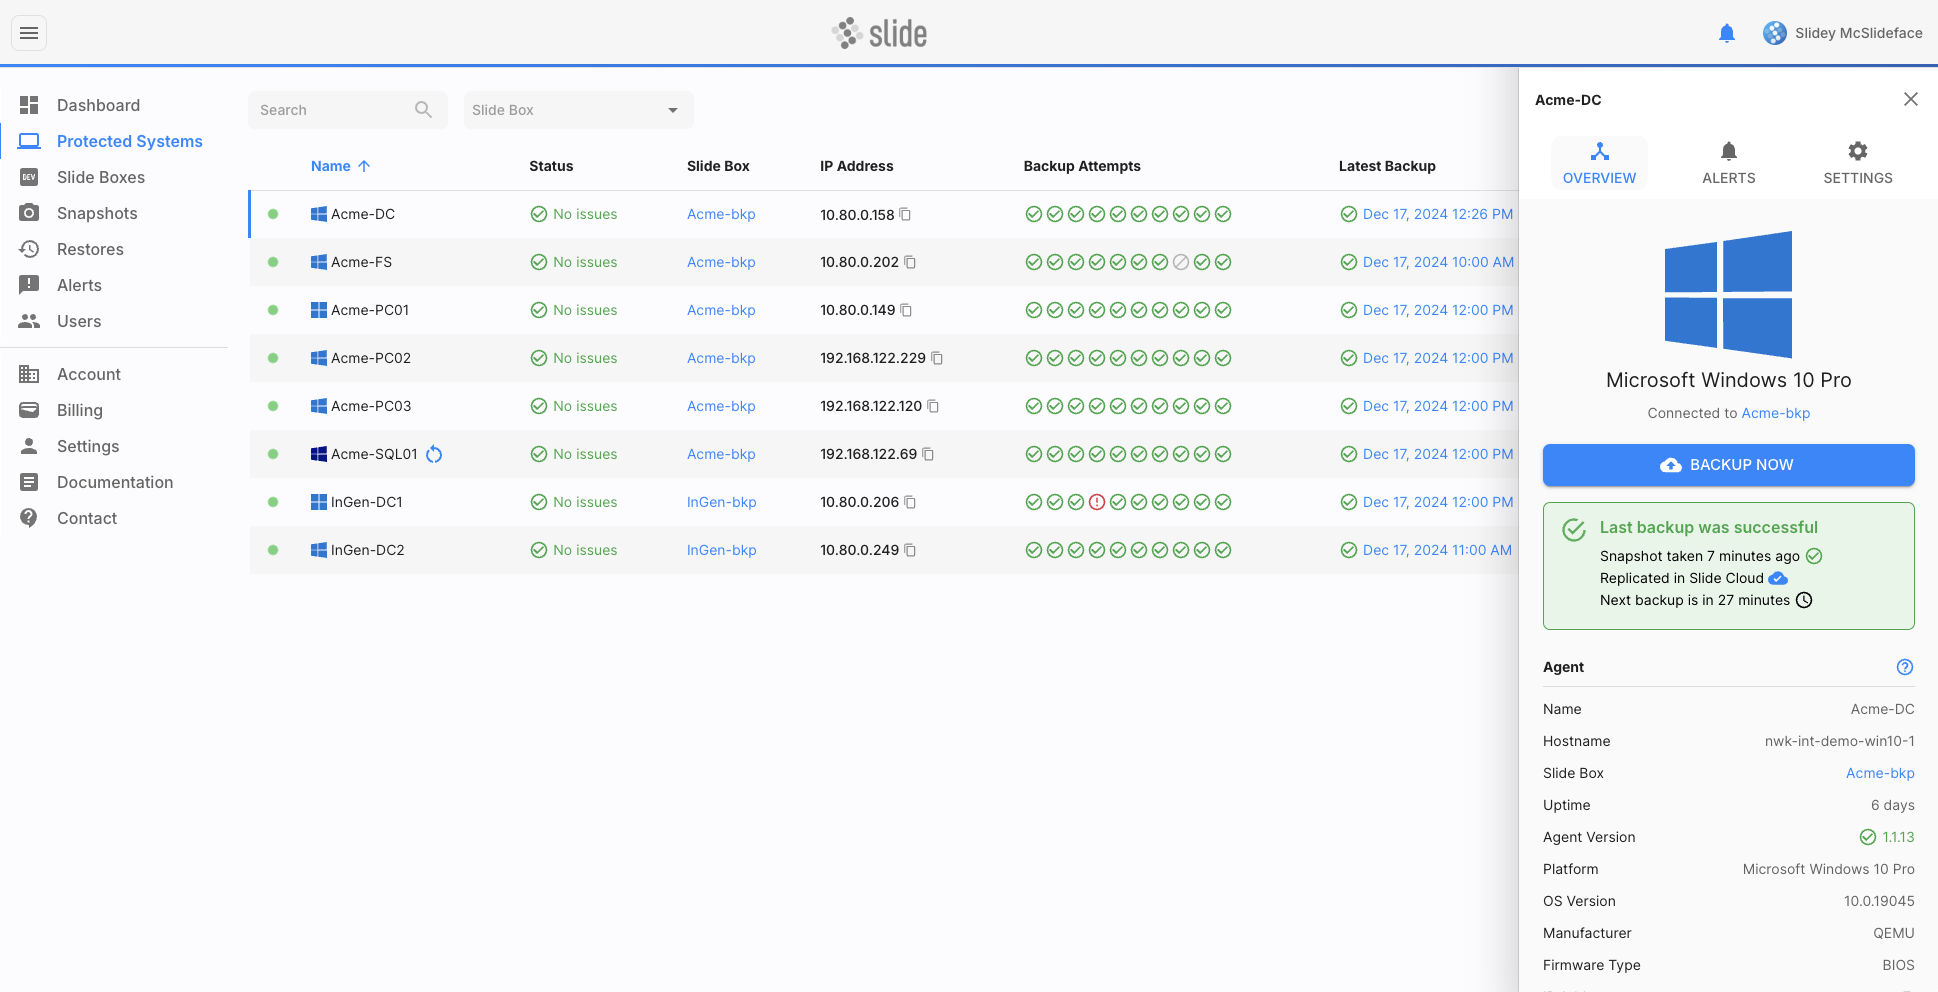Image resolution: width=1938 pixels, height=992 pixels.
Task: Click the failed backup attempt icon for InGen-DC1
Action: (x=1097, y=502)
